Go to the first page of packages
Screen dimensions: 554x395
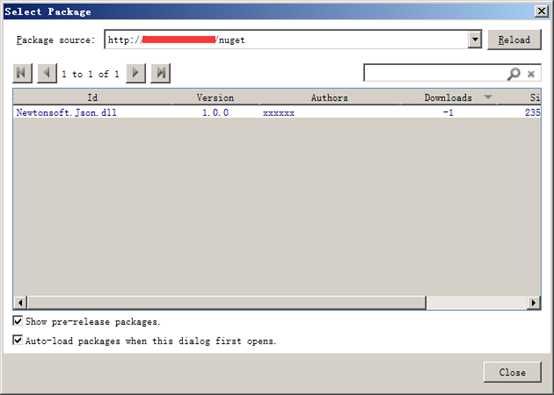coord(23,73)
